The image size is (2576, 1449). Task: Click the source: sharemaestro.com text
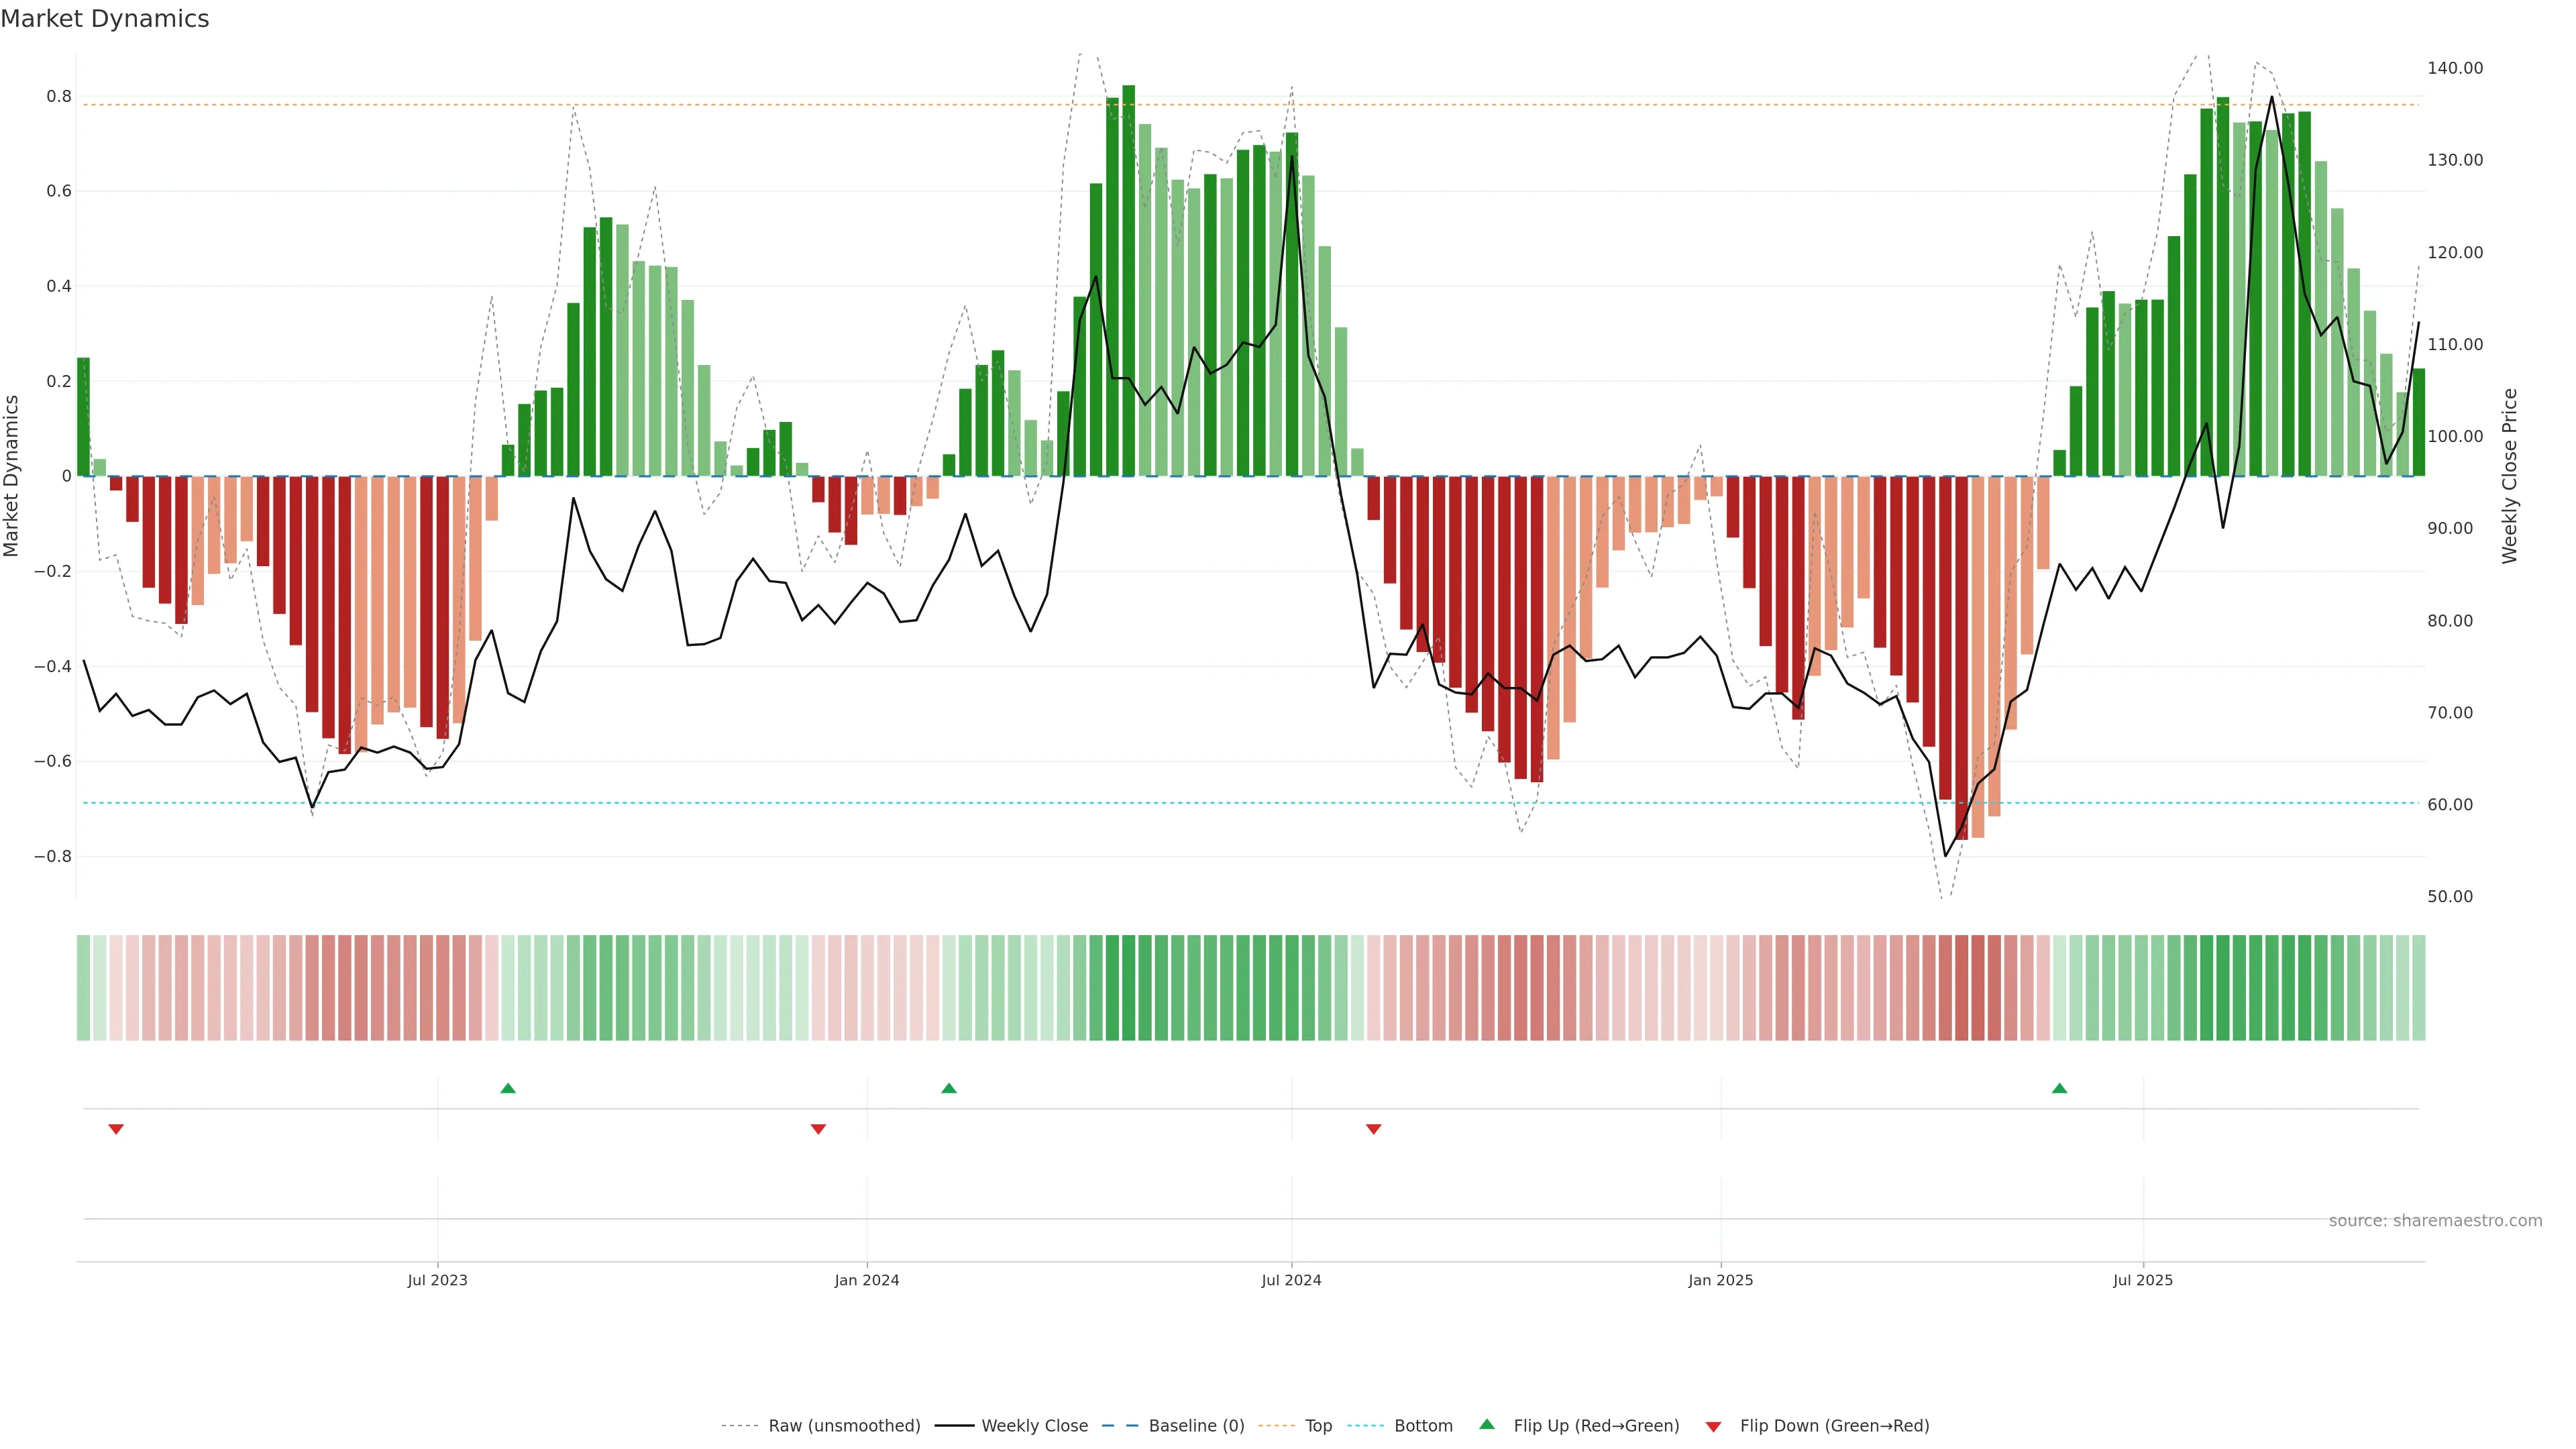tap(2435, 1220)
